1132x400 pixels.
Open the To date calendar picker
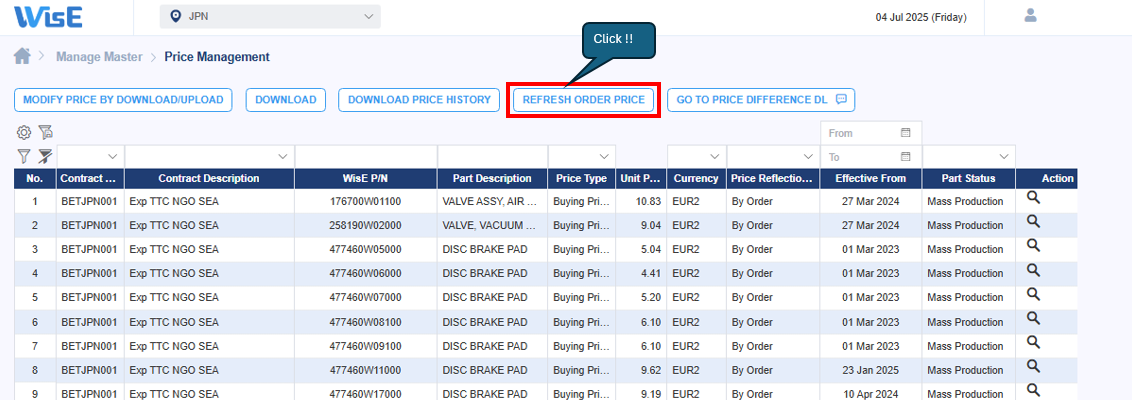(905, 157)
